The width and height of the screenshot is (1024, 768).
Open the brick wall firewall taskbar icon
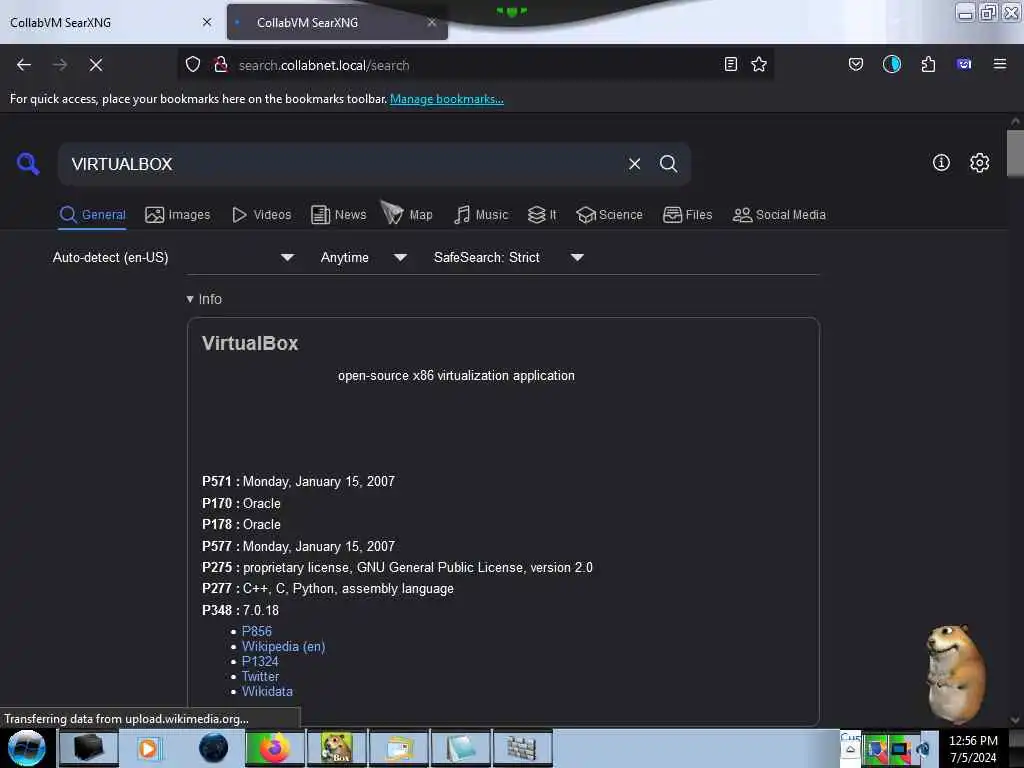(x=522, y=748)
